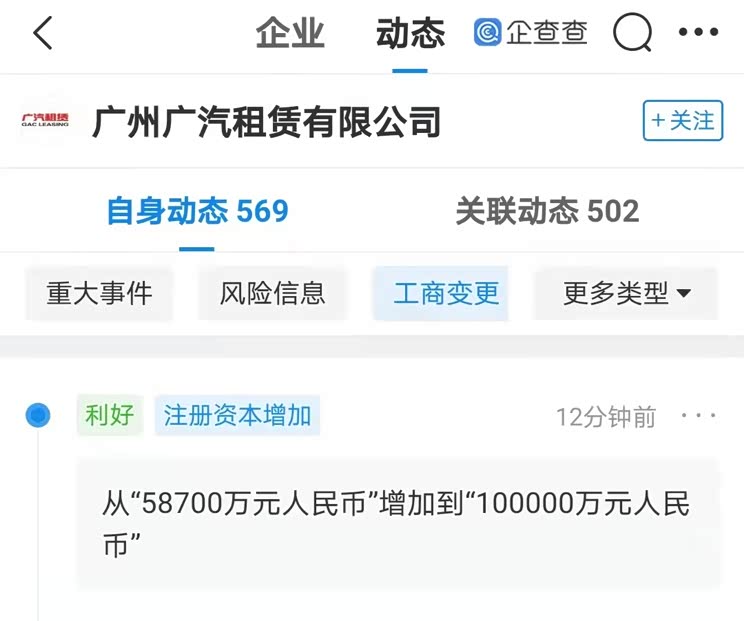The width and height of the screenshot is (744, 621).
Task: Open the GAC Leasing company logo
Action: [45, 120]
